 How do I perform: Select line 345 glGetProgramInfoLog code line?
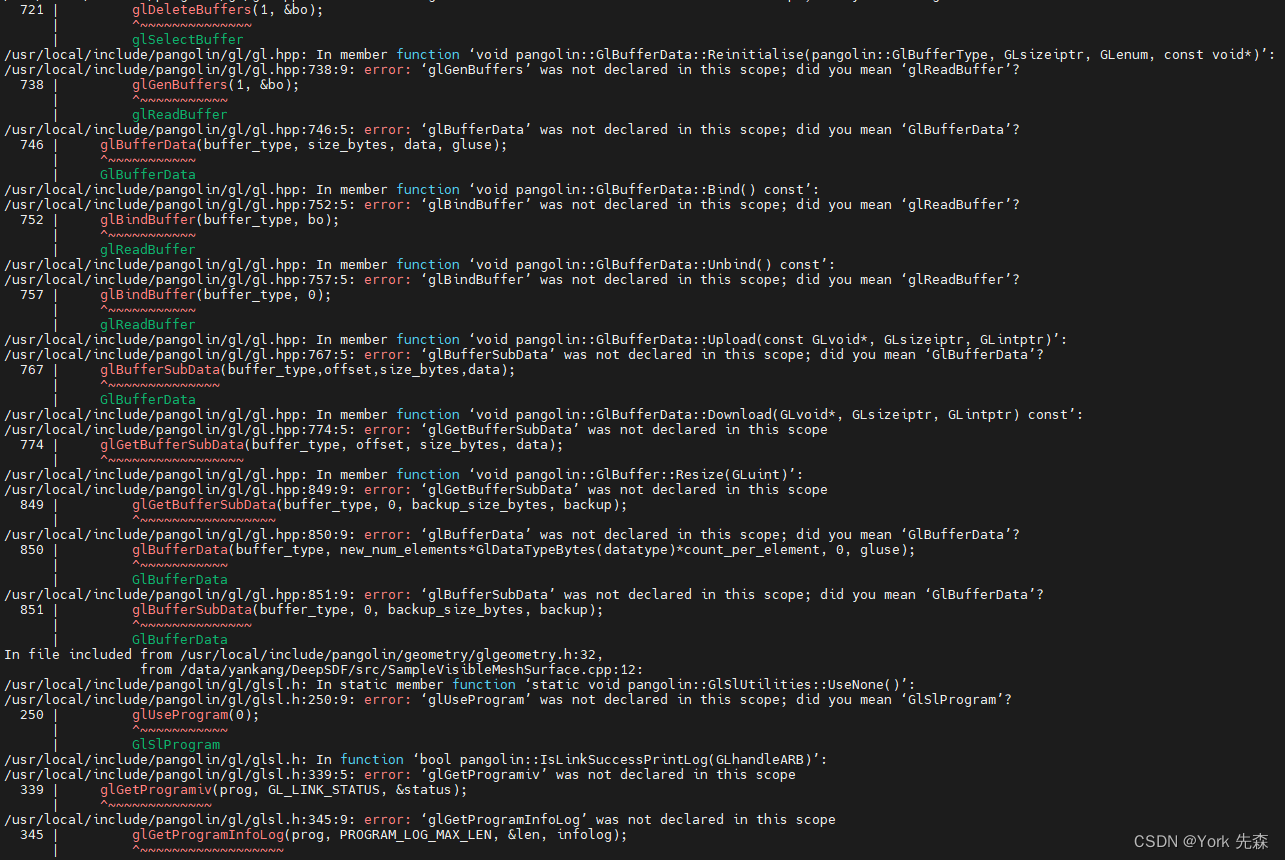pyautogui.click(x=379, y=834)
